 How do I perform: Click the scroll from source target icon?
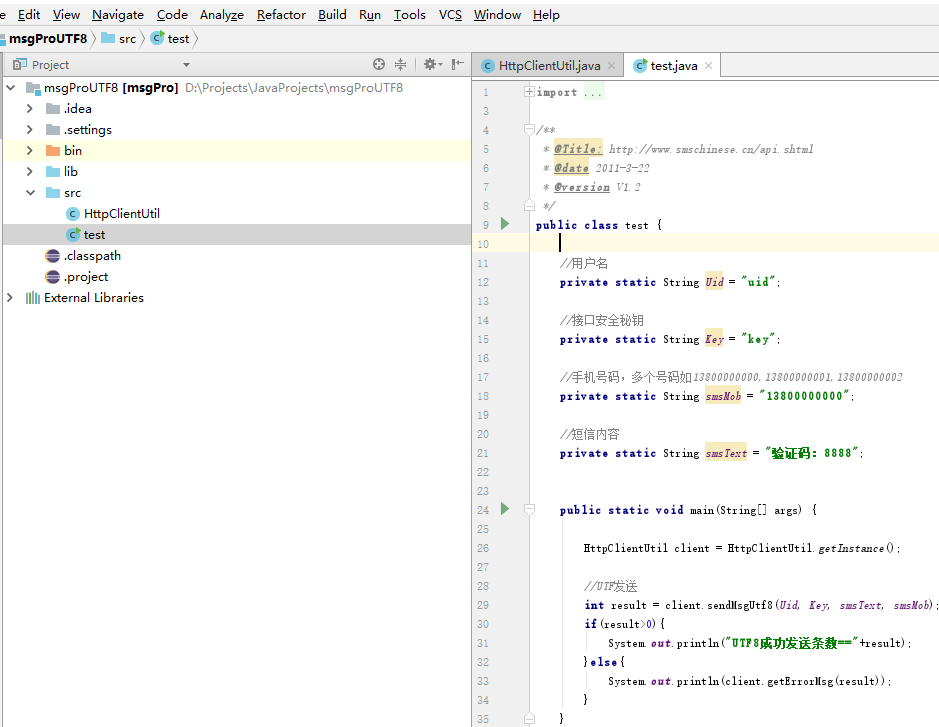pos(378,64)
